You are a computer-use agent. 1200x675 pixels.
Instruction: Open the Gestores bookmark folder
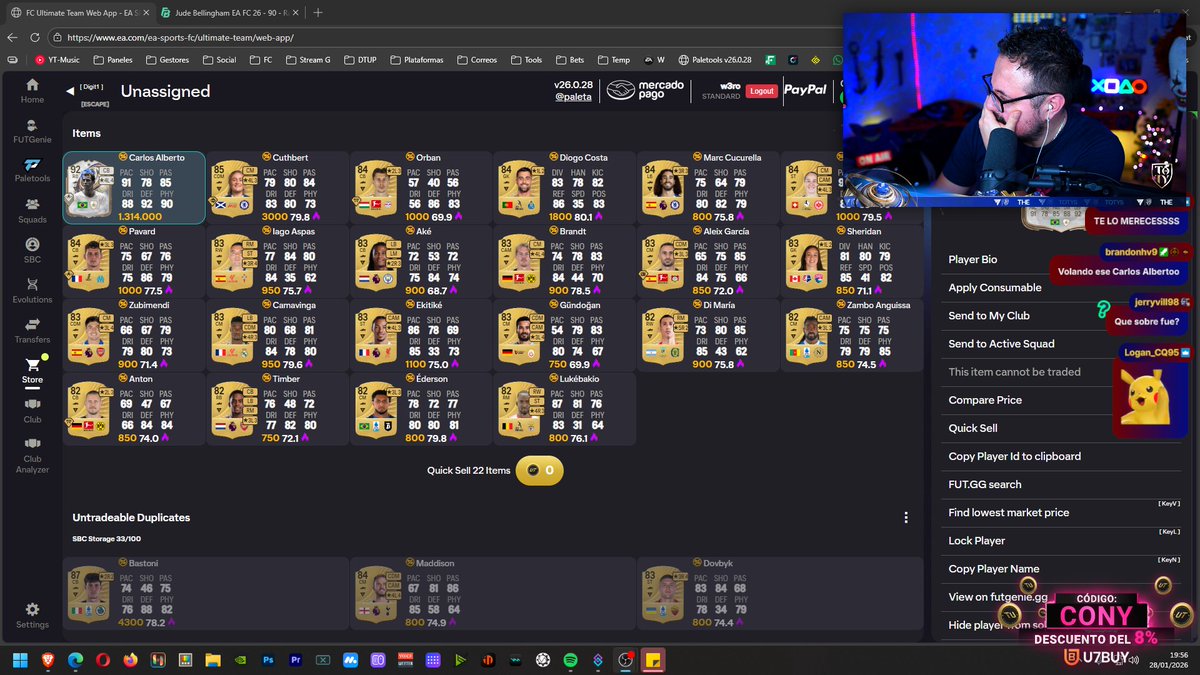tap(167, 60)
